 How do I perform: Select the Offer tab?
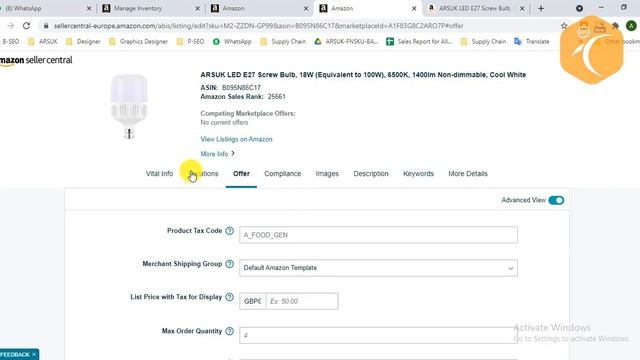241,174
